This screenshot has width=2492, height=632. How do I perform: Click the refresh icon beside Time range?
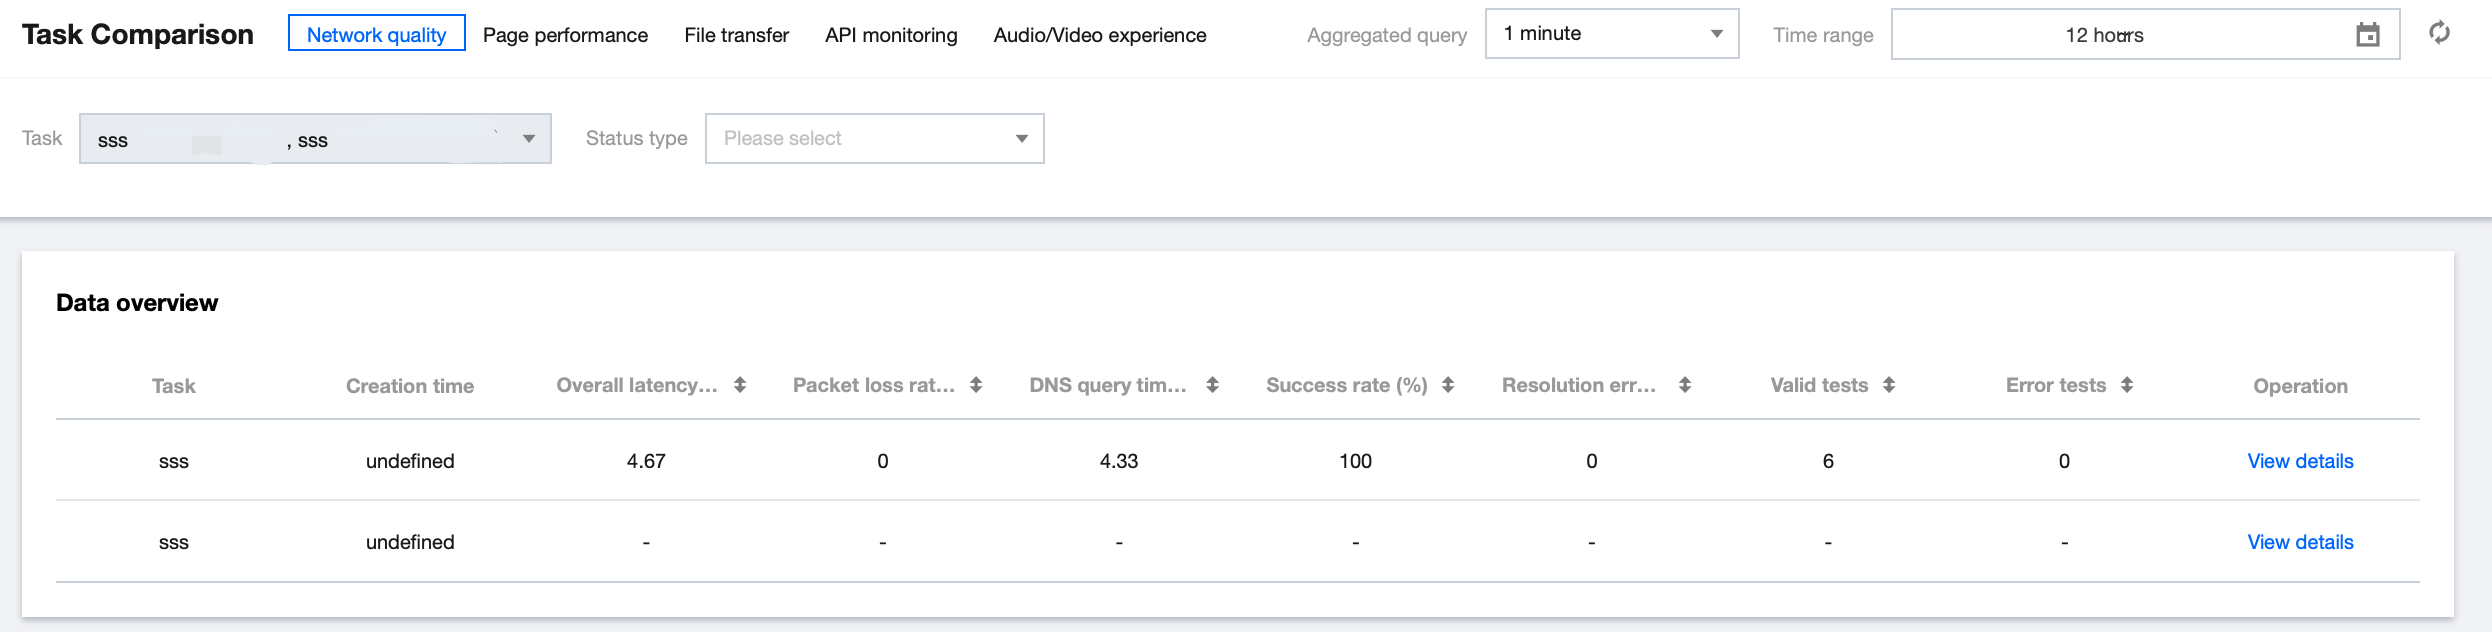coord(2439,33)
